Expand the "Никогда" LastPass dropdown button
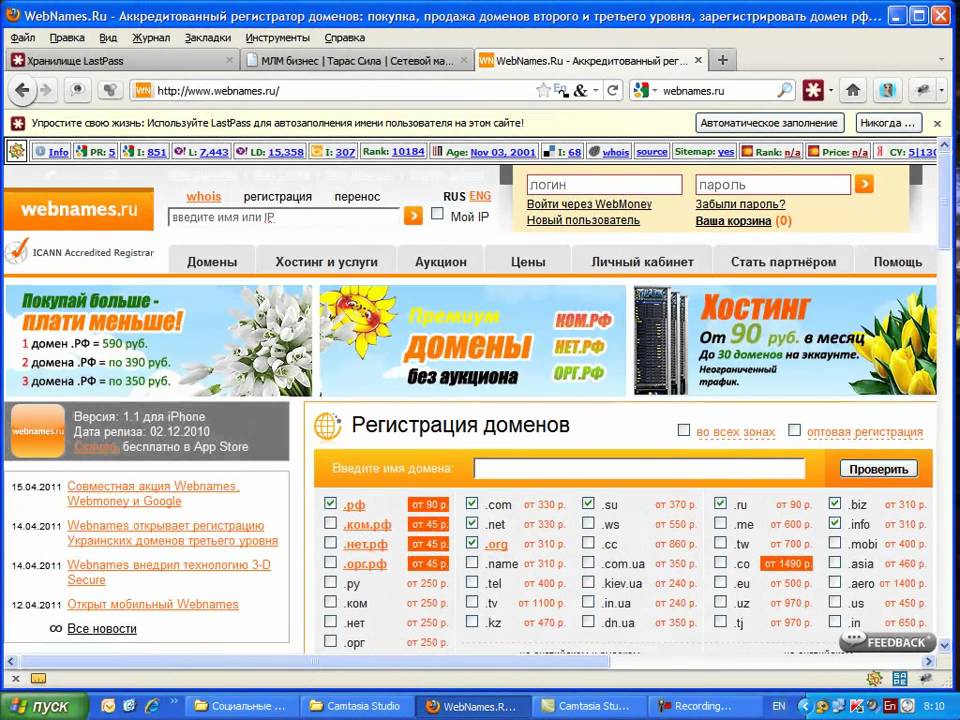The height and width of the screenshot is (720, 960). 888,123
